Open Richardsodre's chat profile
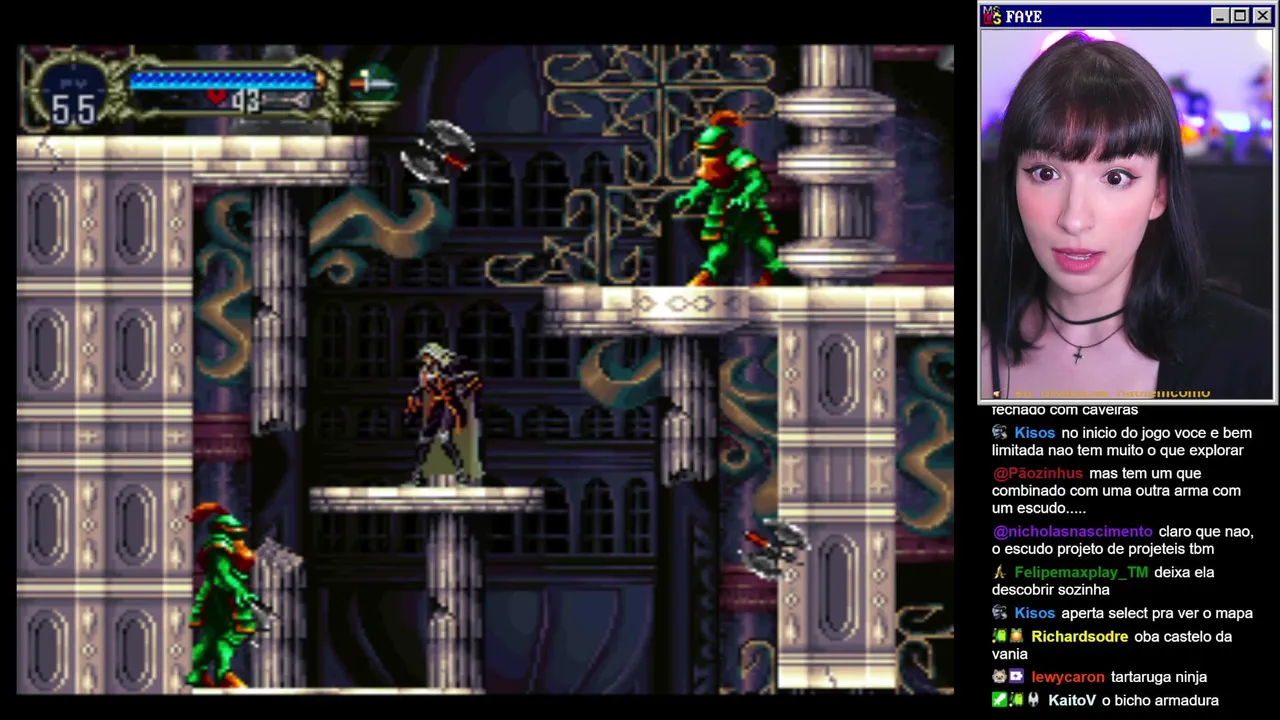The image size is (1280, 720). (x=1080, y=636)
